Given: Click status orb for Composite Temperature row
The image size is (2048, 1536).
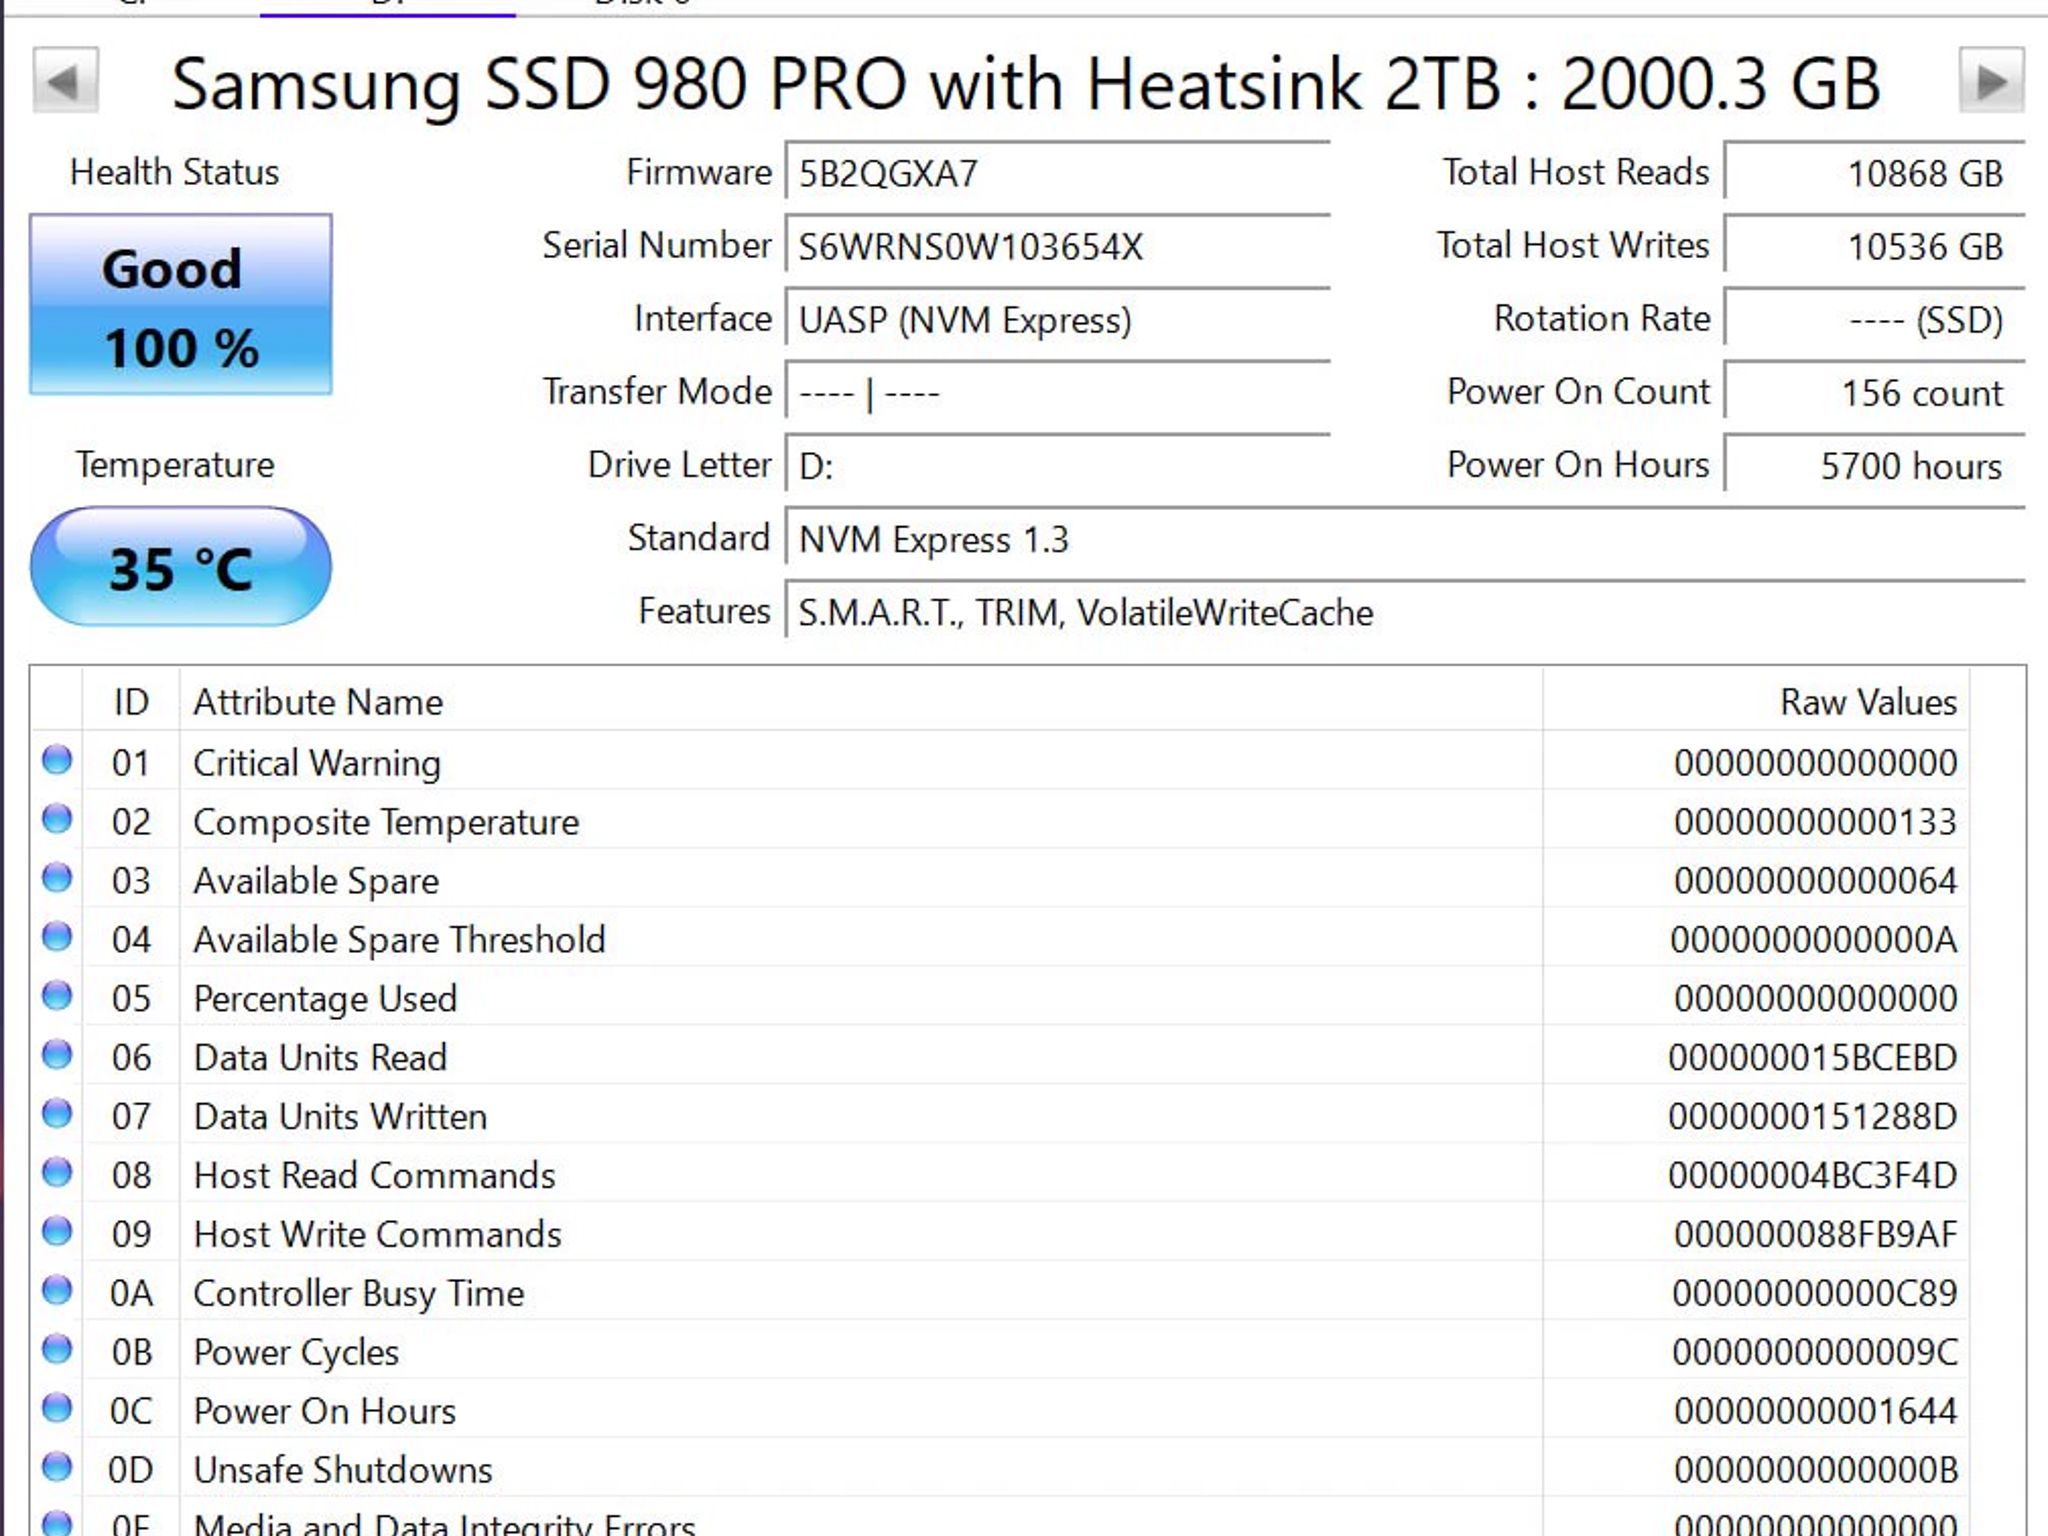Looking at the screenshot, I should [57, 820].
